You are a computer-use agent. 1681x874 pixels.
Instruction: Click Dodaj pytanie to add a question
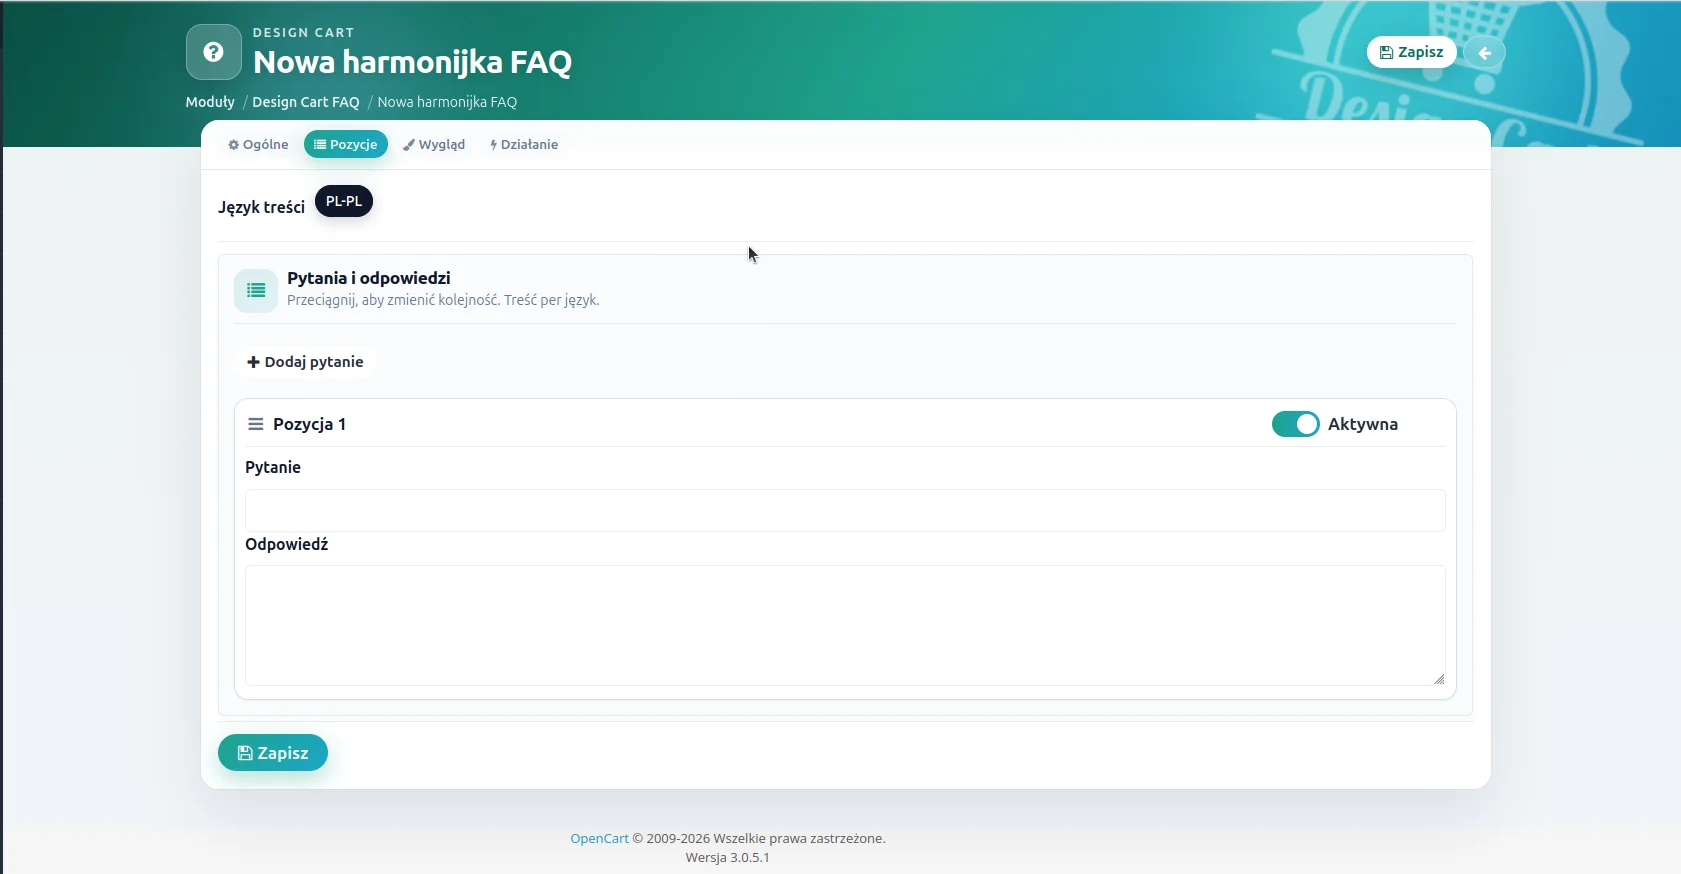tap(305, 362)
